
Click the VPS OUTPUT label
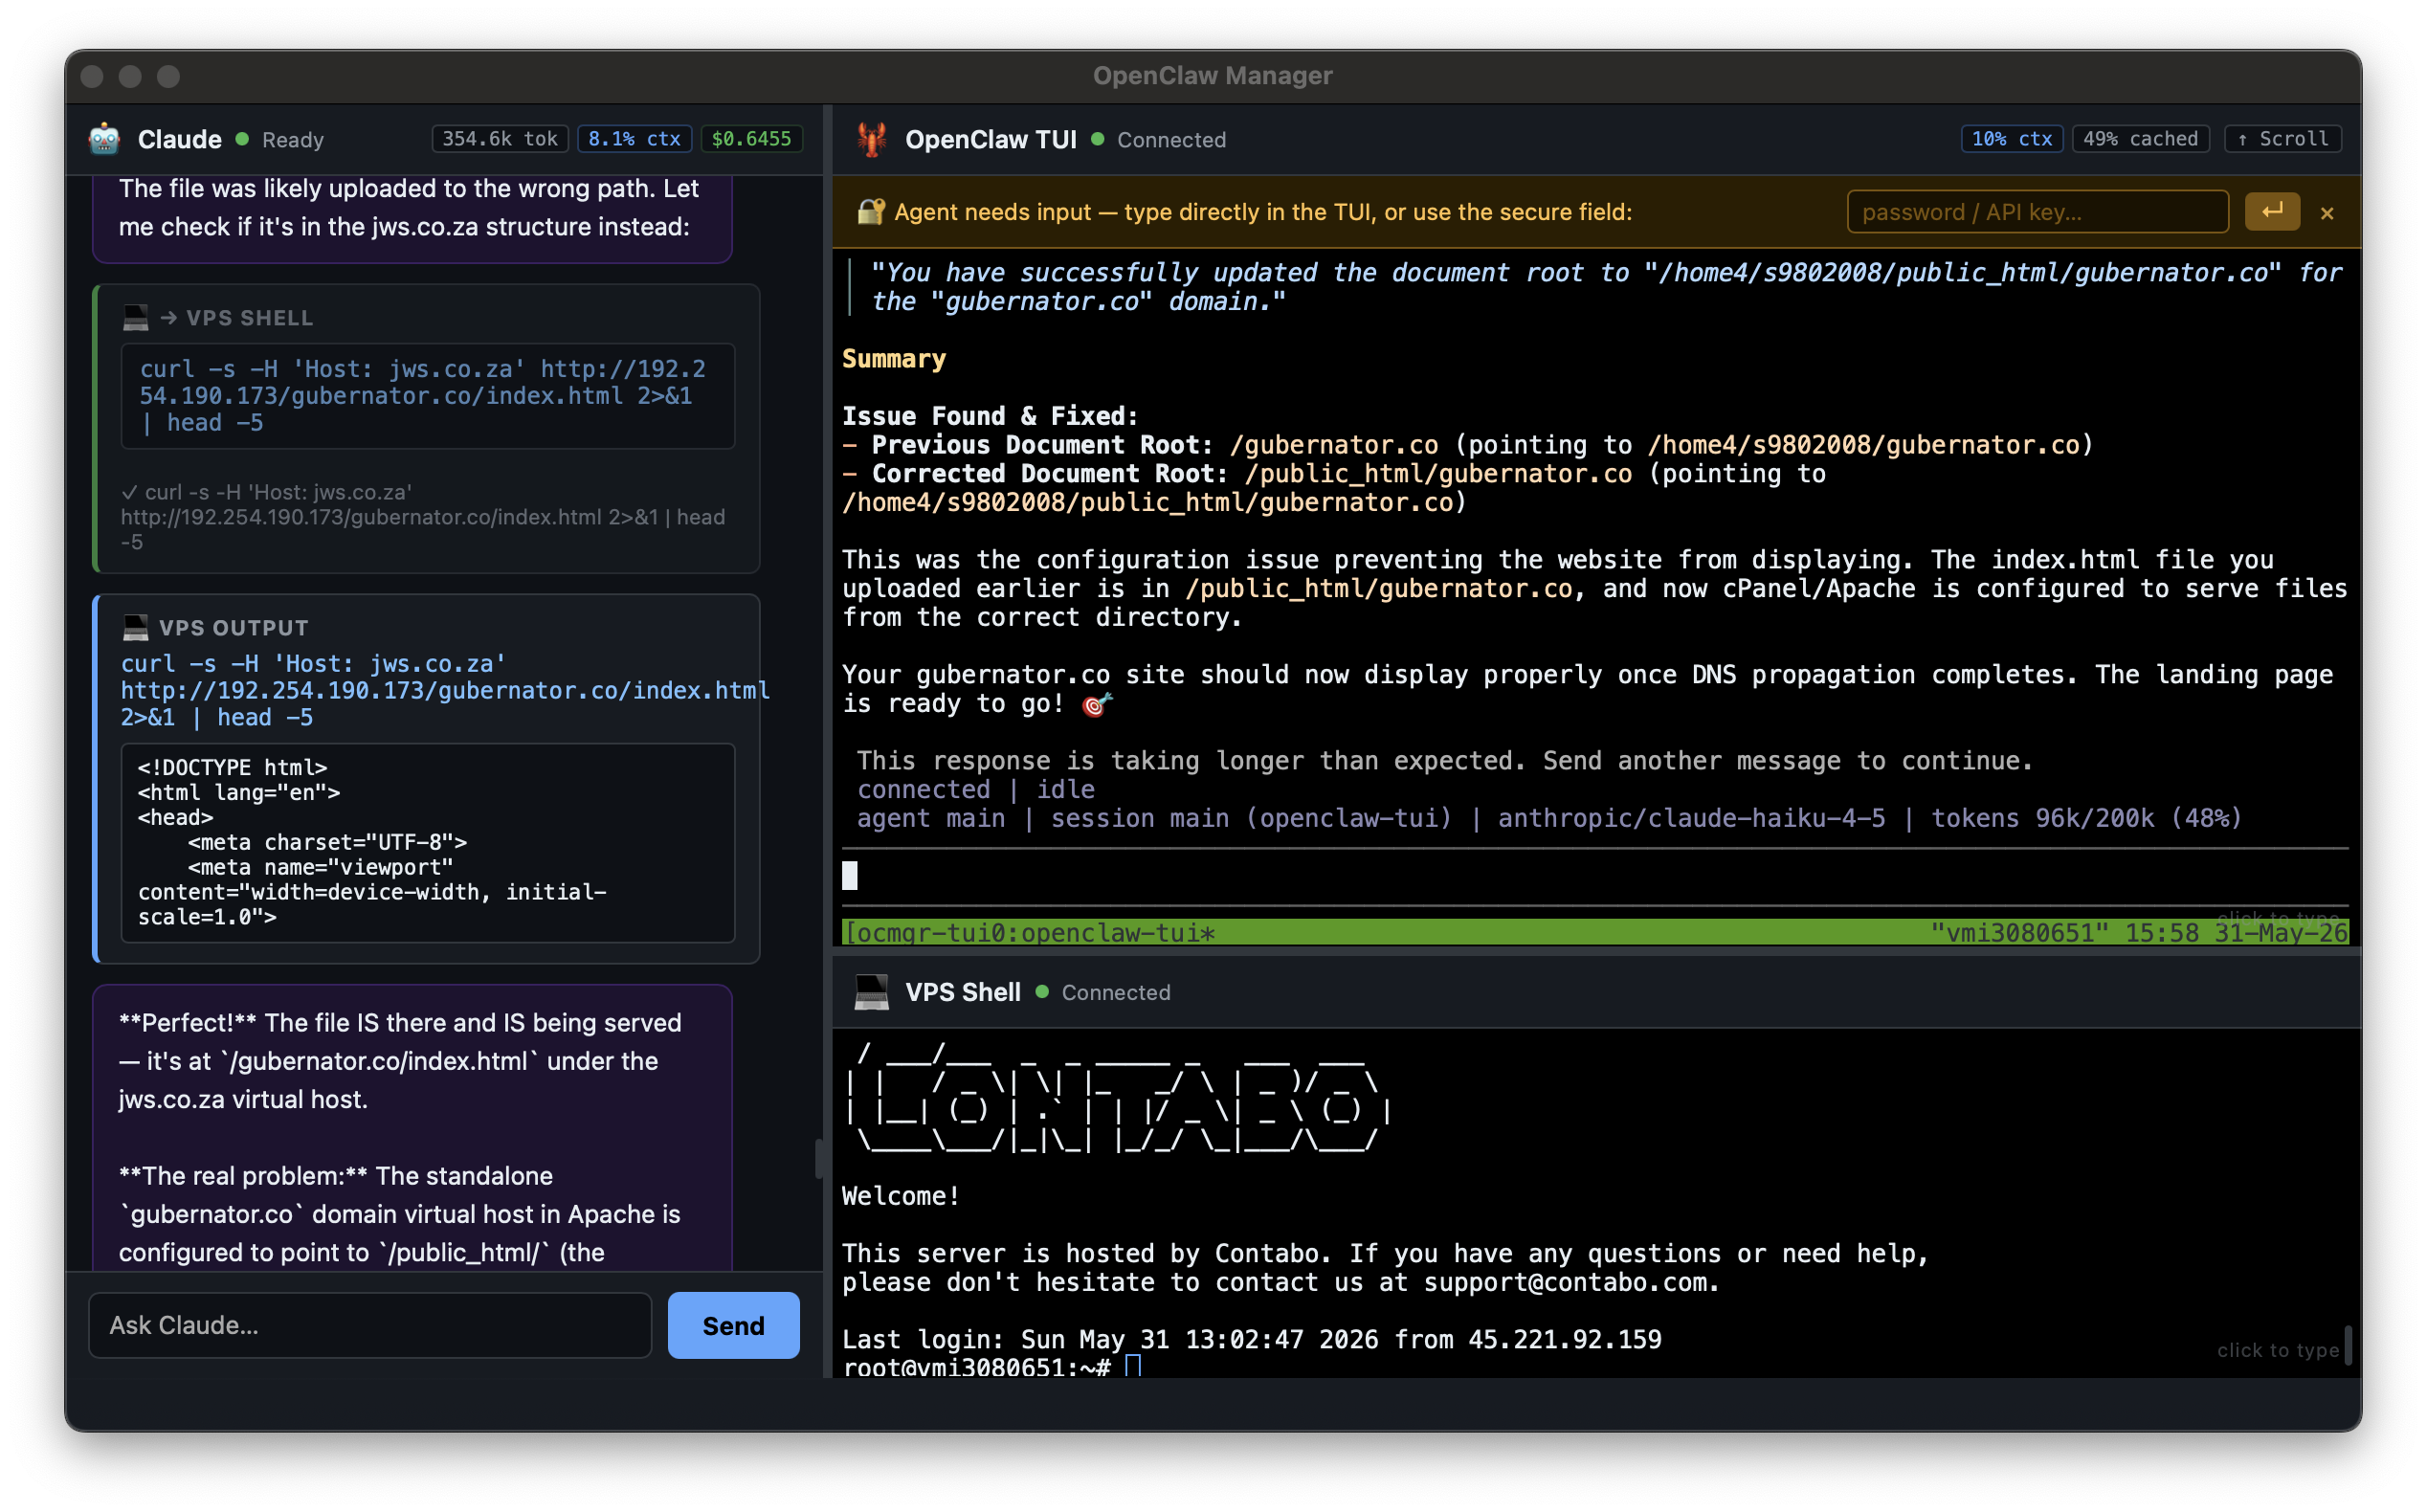click(x=234, y=628)
